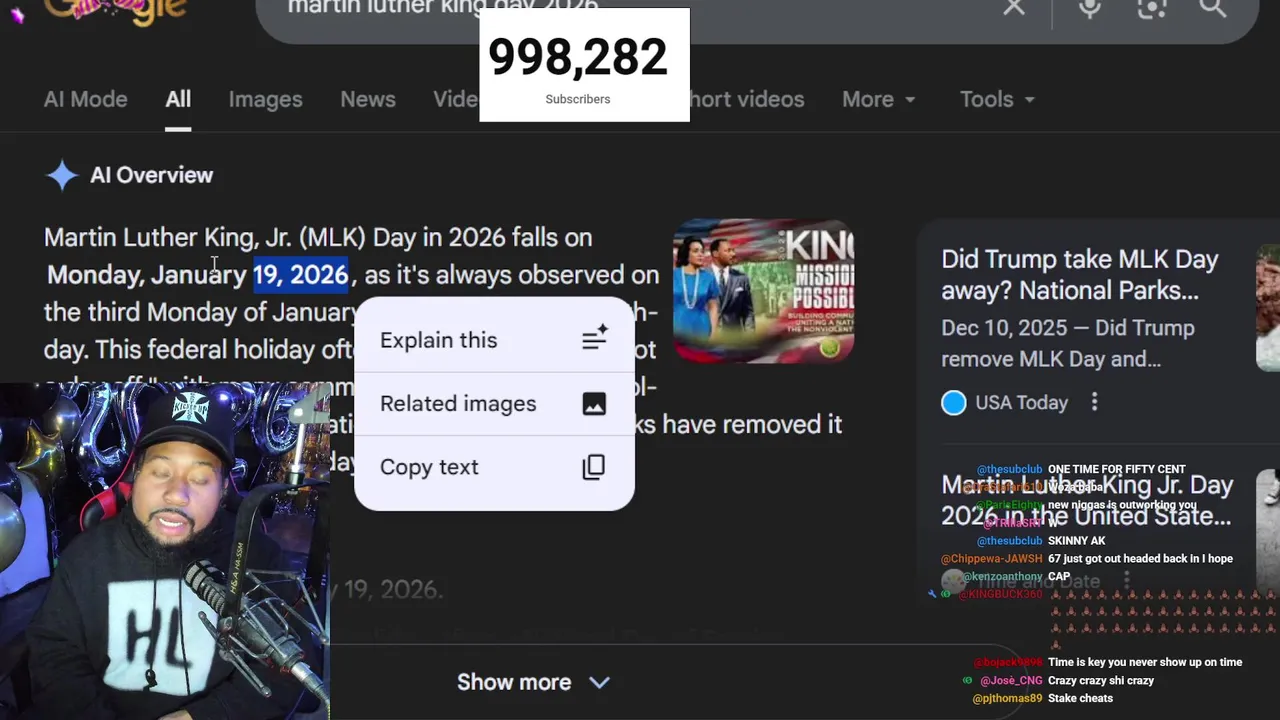Image resolution: width=1280 pixels, height=720 pixels.
Task: Click the Dec 10, 2025 article snippet
Action: pyautogui.click(x=1067, y=343)
